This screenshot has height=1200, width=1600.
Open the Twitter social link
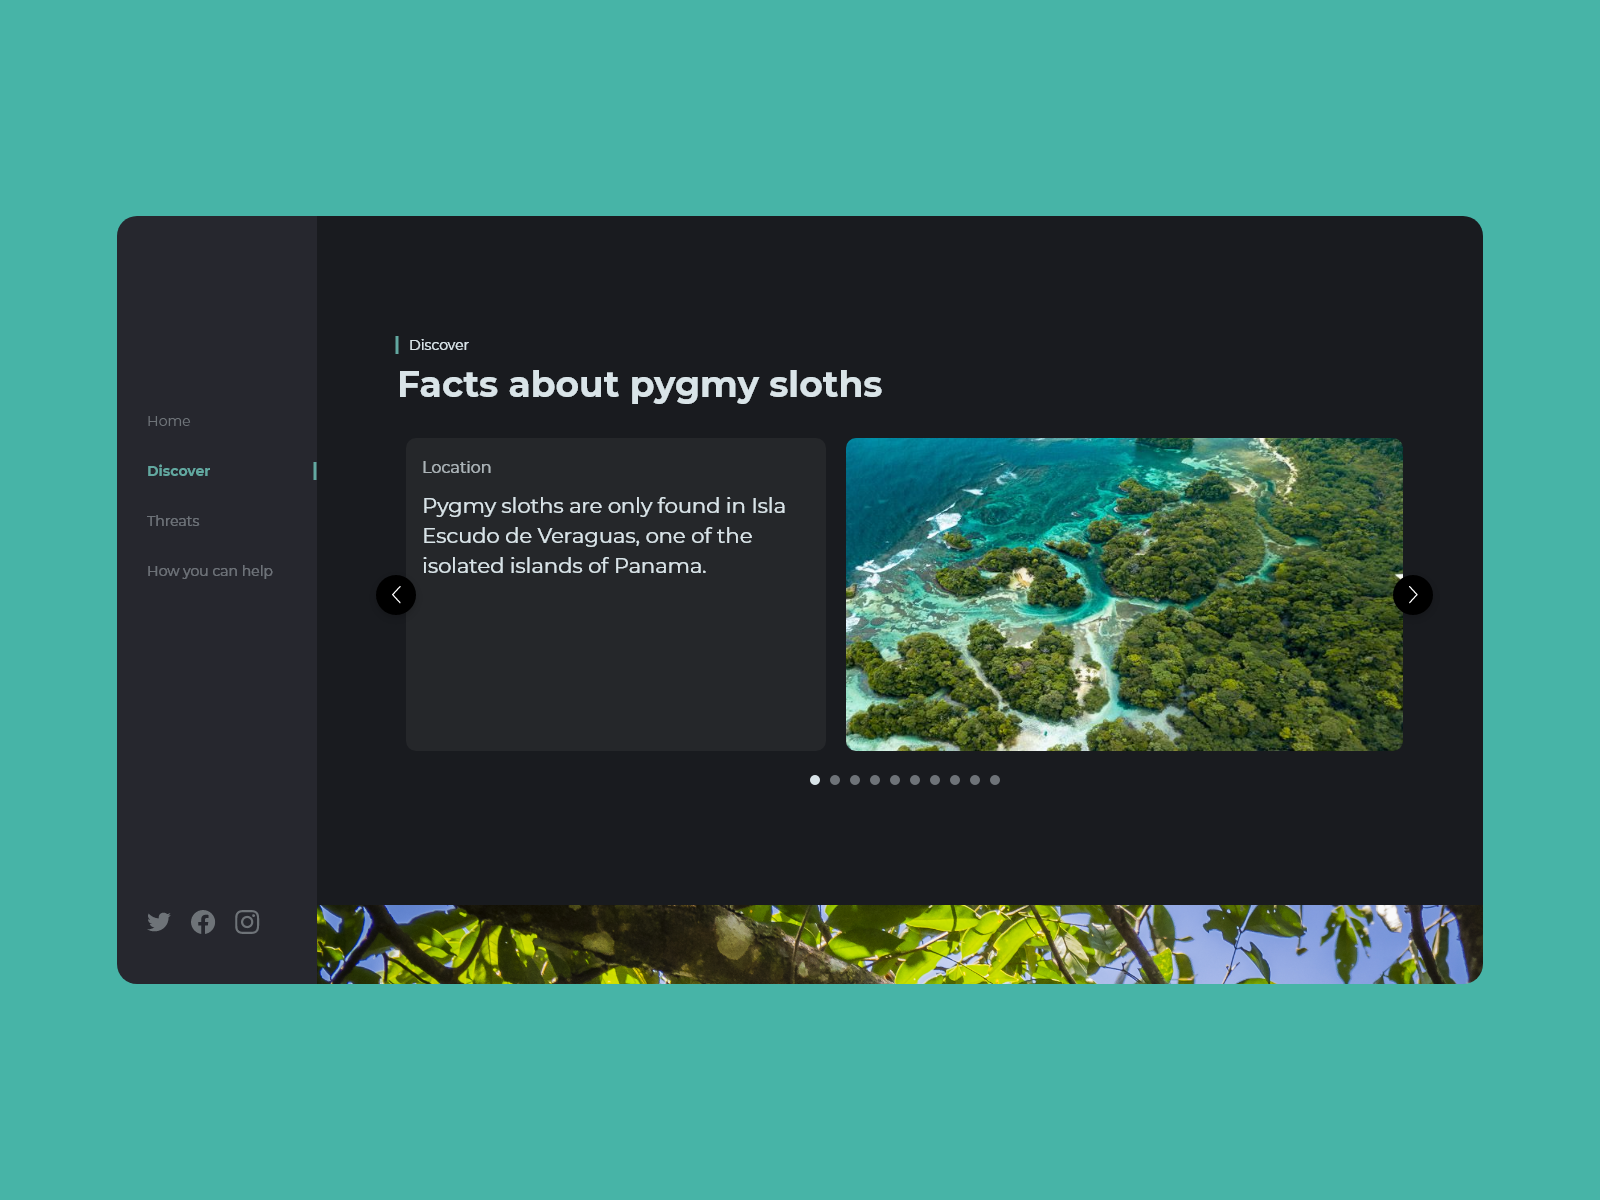pyautogui.click(x=159, y=922)
